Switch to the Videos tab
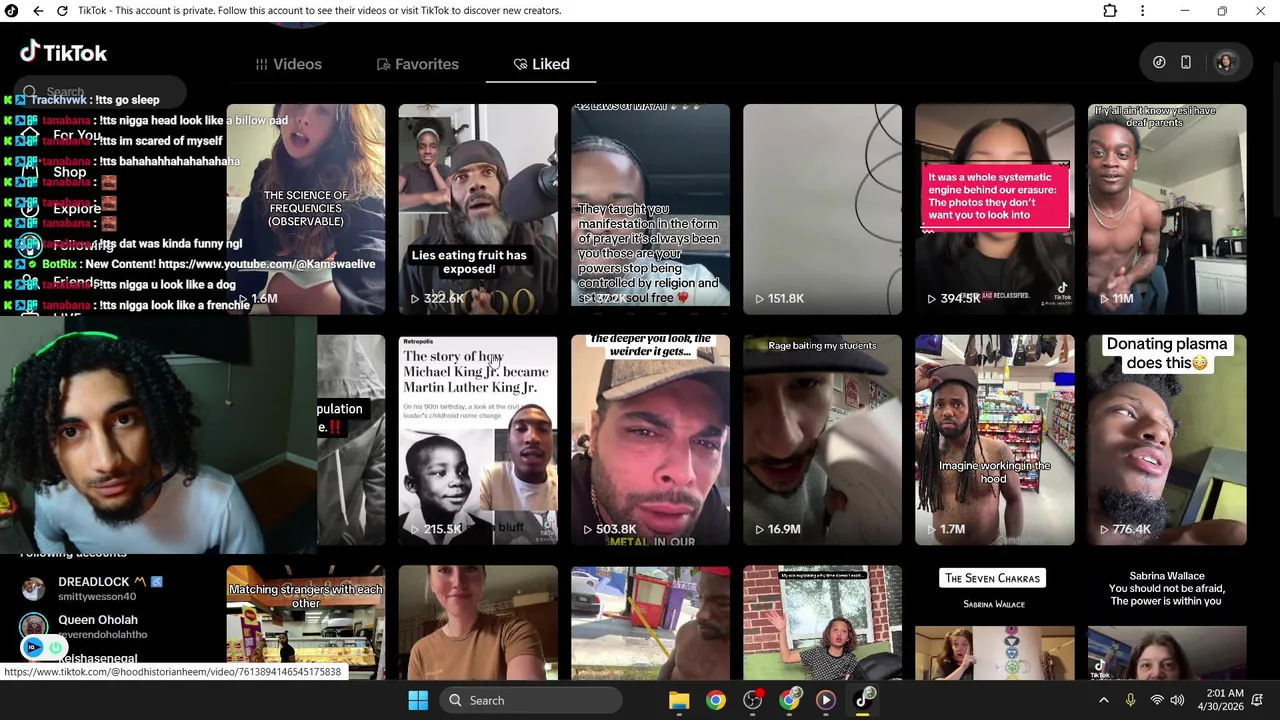Image resolution: width=1280 pixels, height=720 pixels. coord(288,64)
